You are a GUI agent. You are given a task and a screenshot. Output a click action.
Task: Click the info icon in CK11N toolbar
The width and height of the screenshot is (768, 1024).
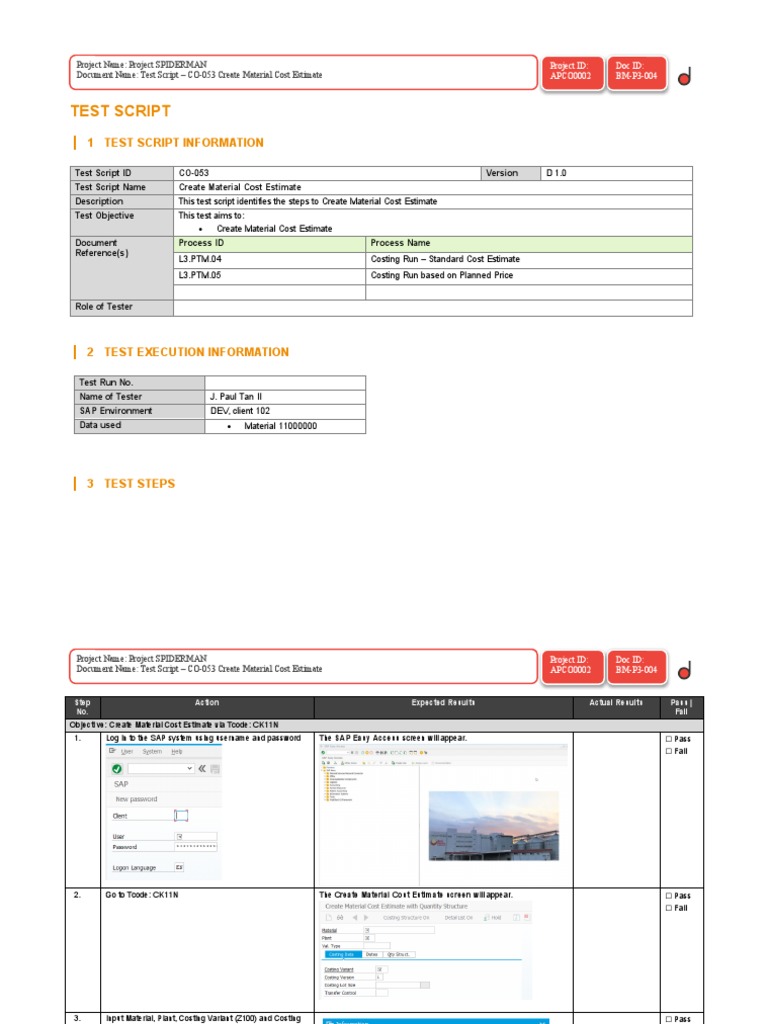(x=516, y=917)
